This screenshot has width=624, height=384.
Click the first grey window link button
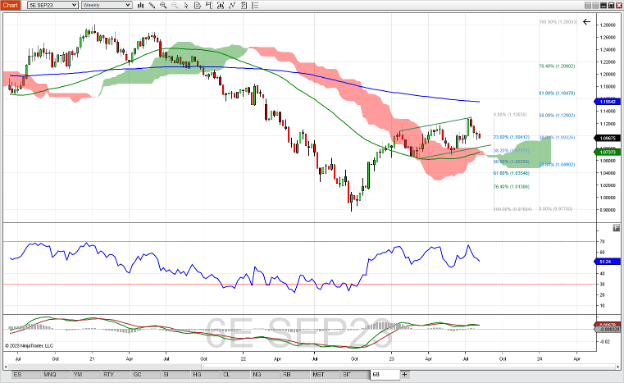tap(588, 5)
